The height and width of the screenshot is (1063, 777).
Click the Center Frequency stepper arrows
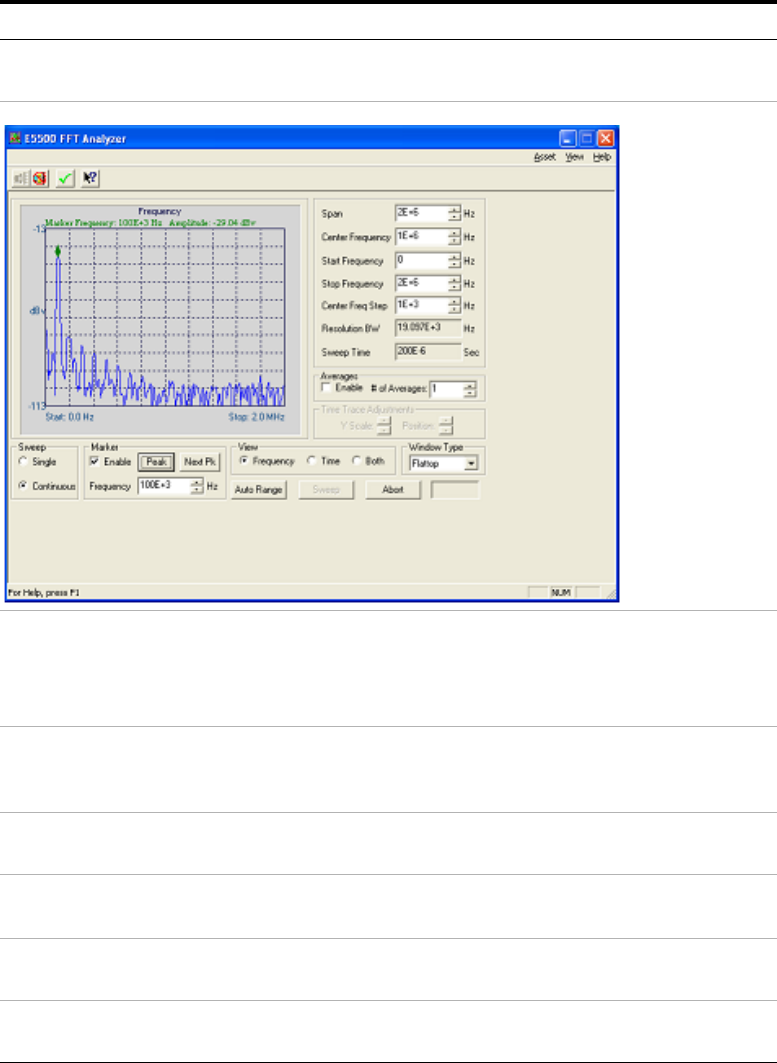click(x=454, y=237)
